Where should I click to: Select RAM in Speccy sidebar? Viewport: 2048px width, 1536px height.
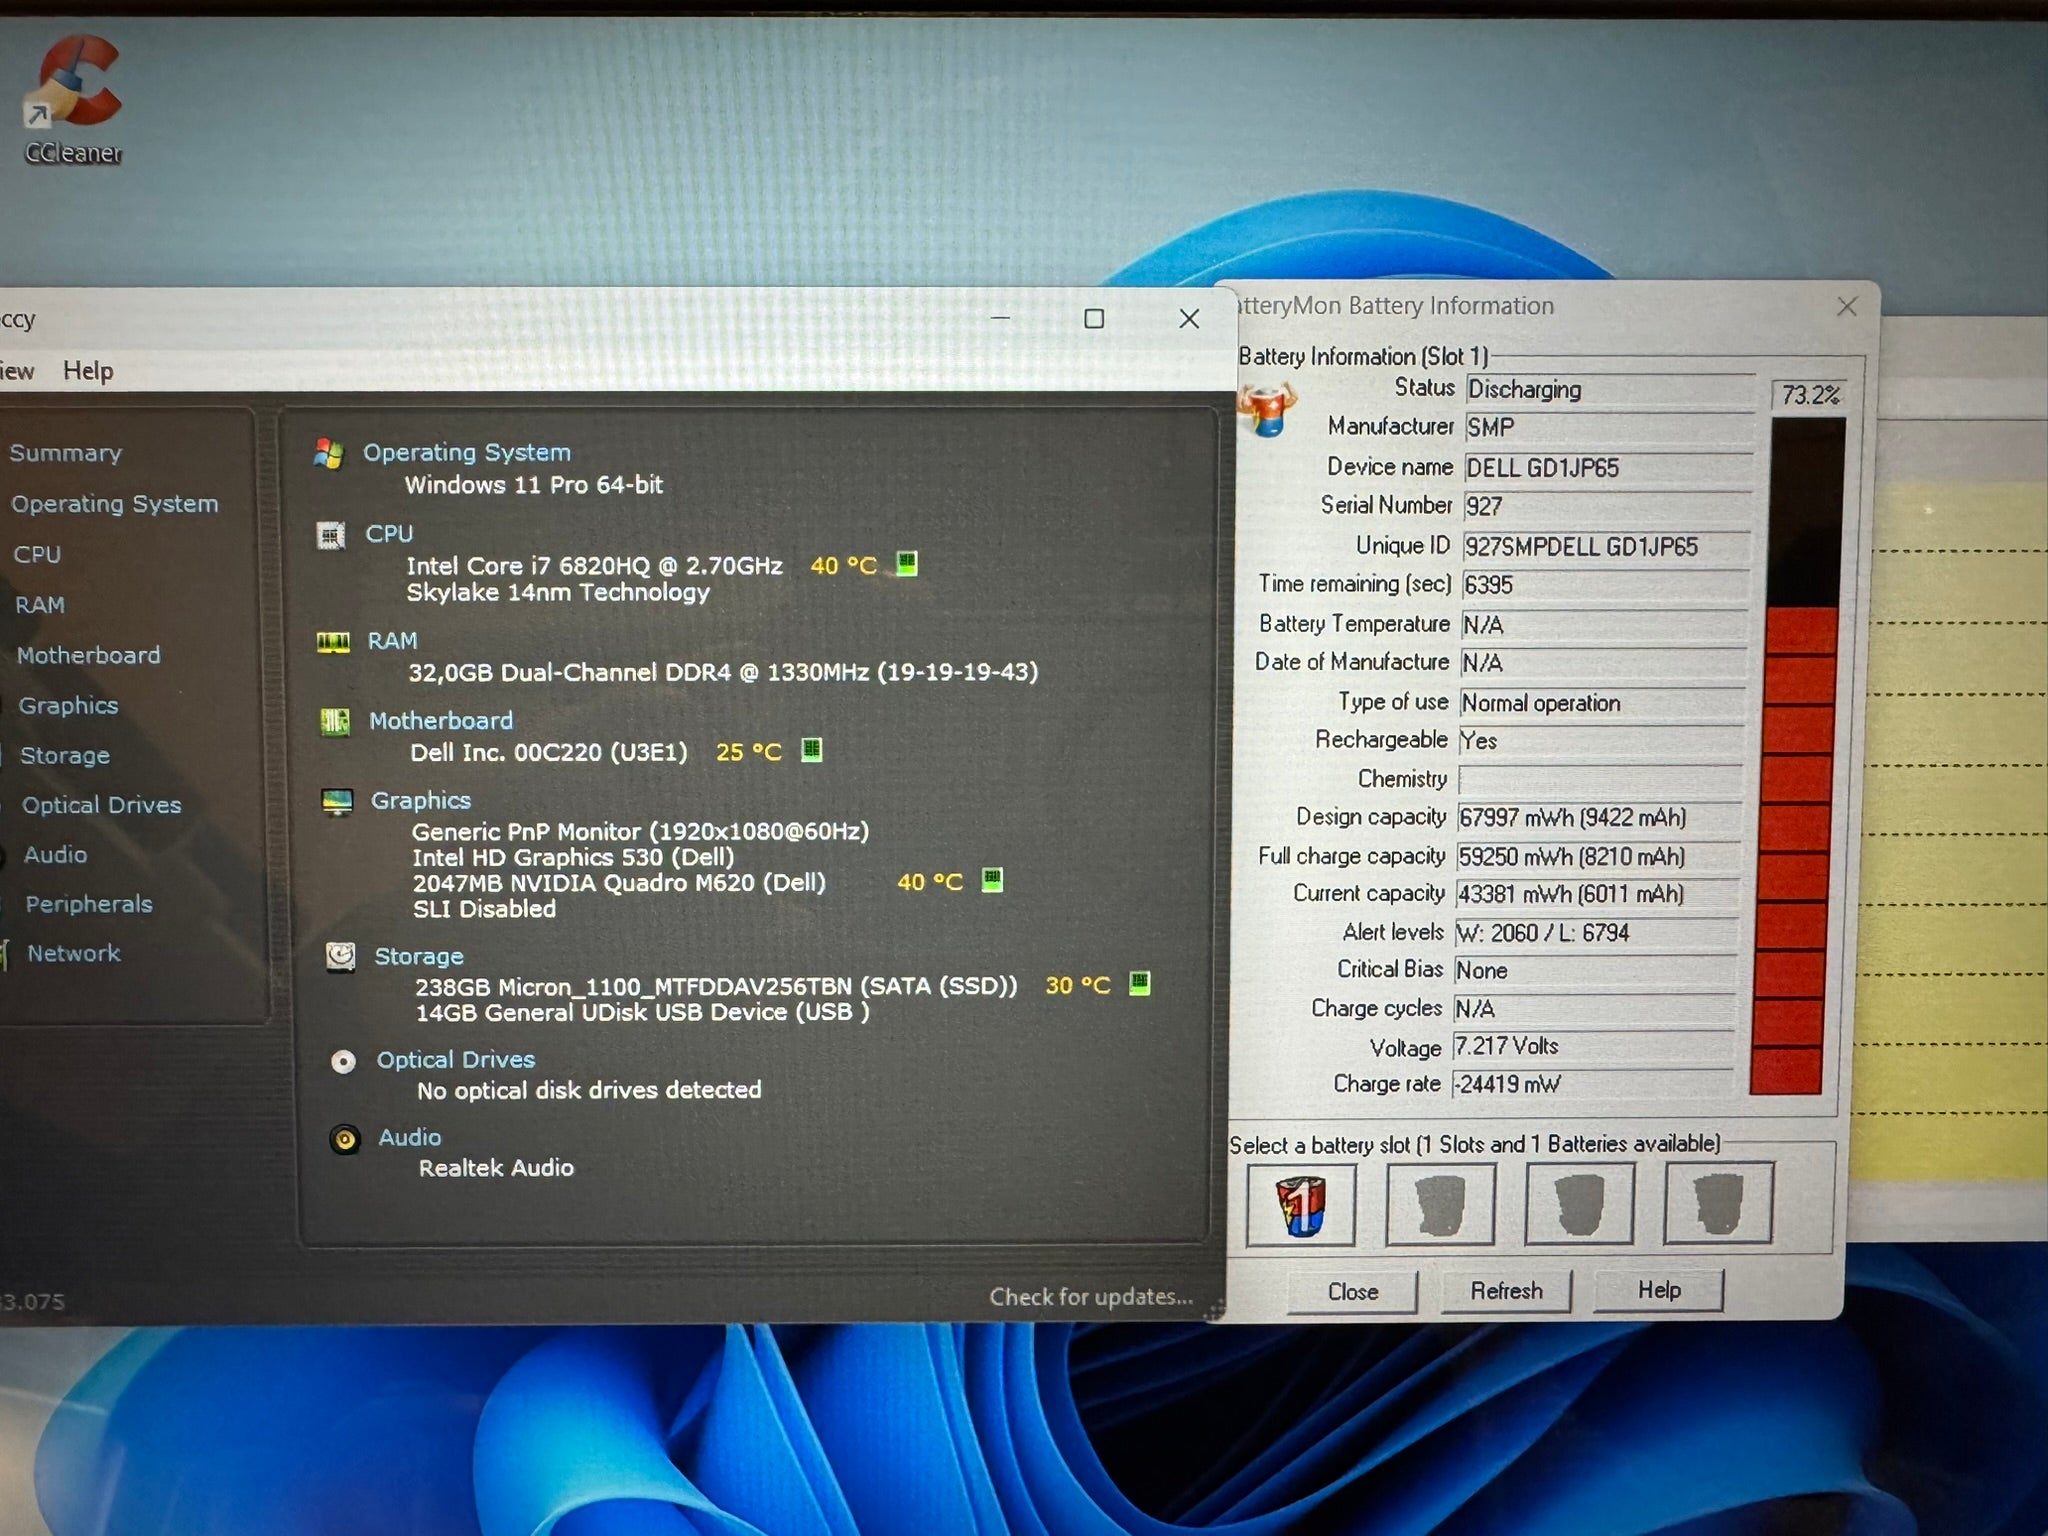[x=40, y=605]
